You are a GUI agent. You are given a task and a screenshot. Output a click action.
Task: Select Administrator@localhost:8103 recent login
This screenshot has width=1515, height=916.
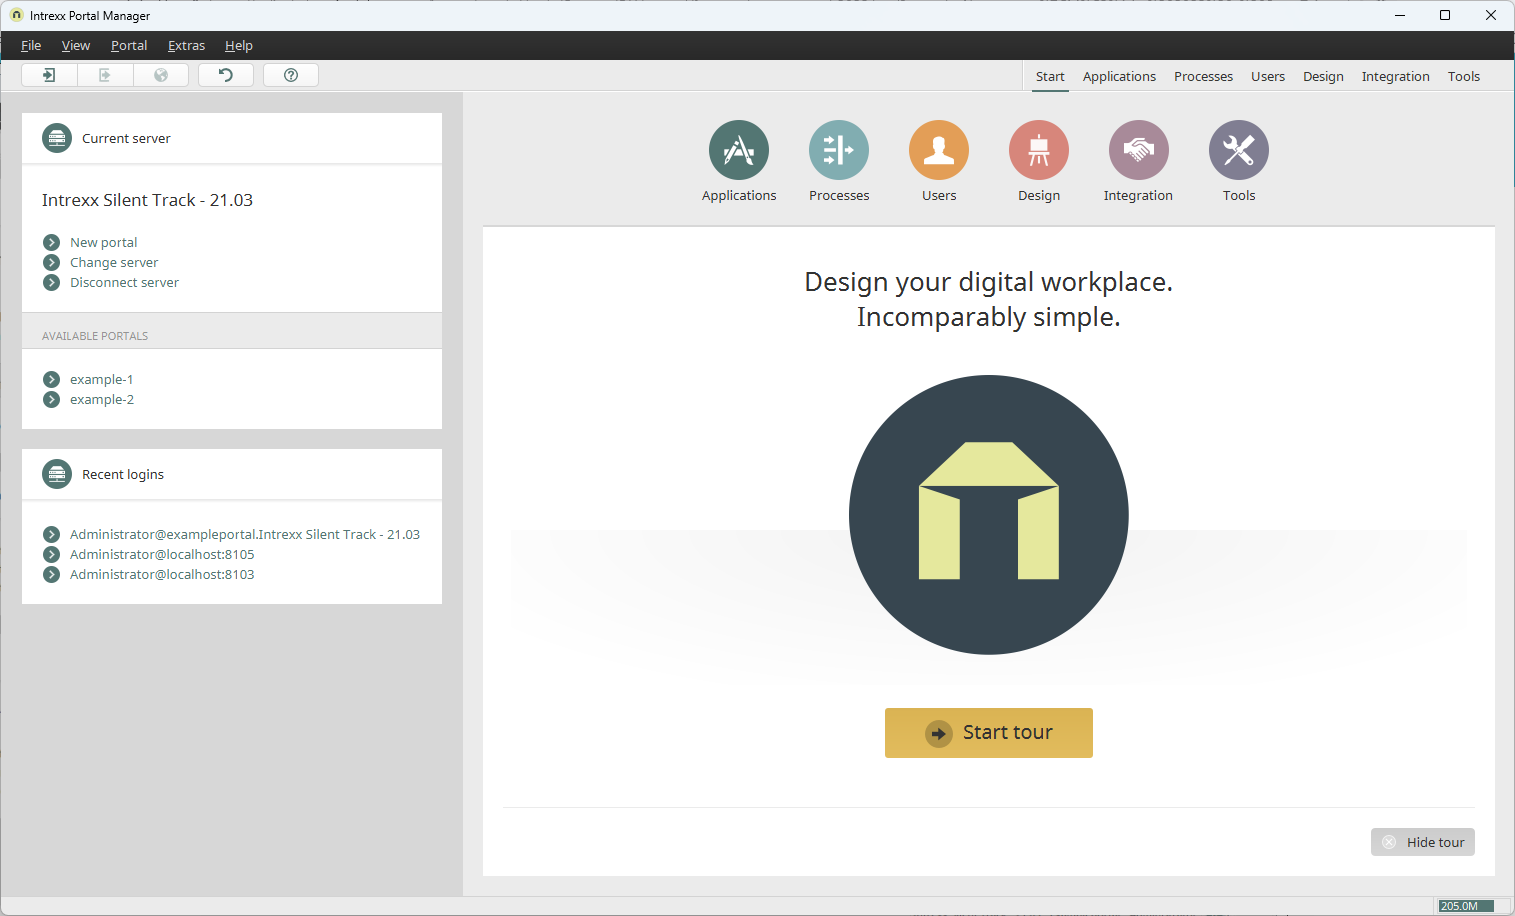(162, 574)
